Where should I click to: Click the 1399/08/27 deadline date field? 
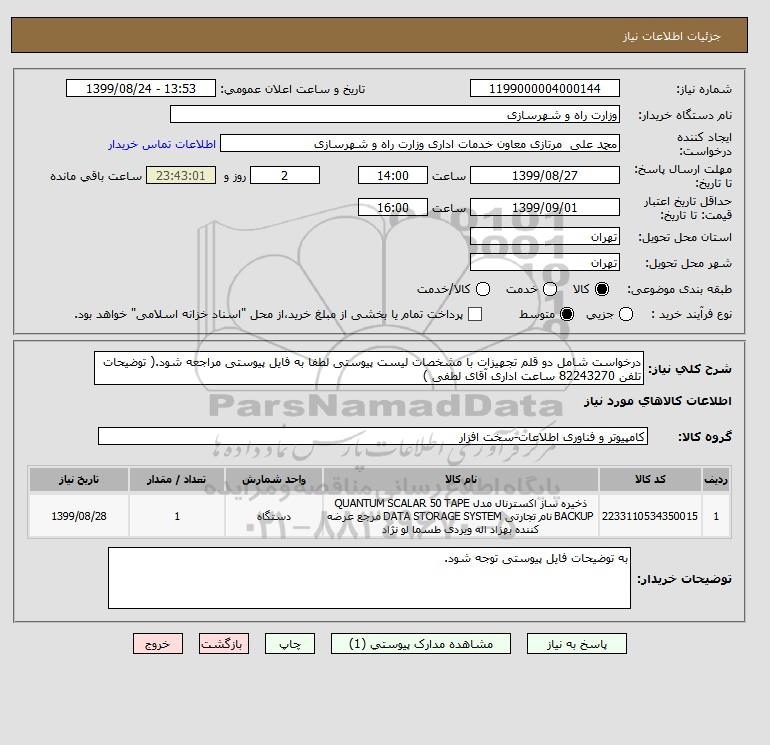pos(545,175)
